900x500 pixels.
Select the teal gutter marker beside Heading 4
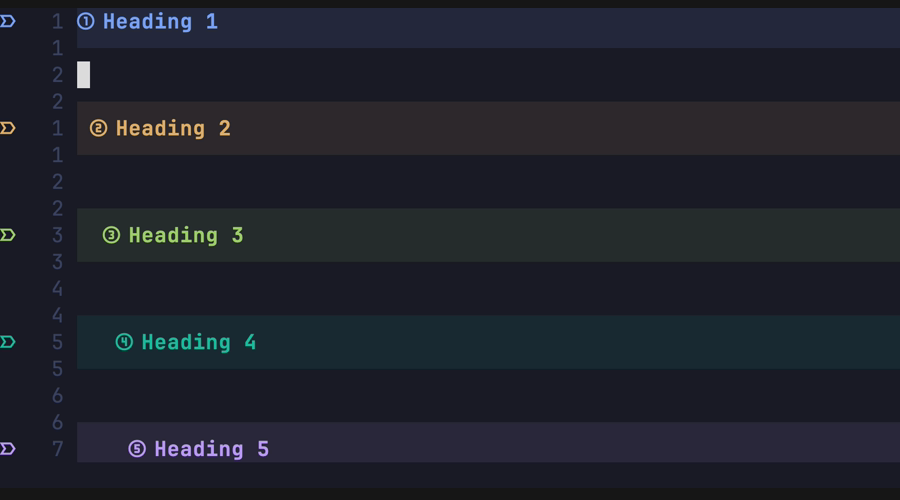[x=8, y=342]
